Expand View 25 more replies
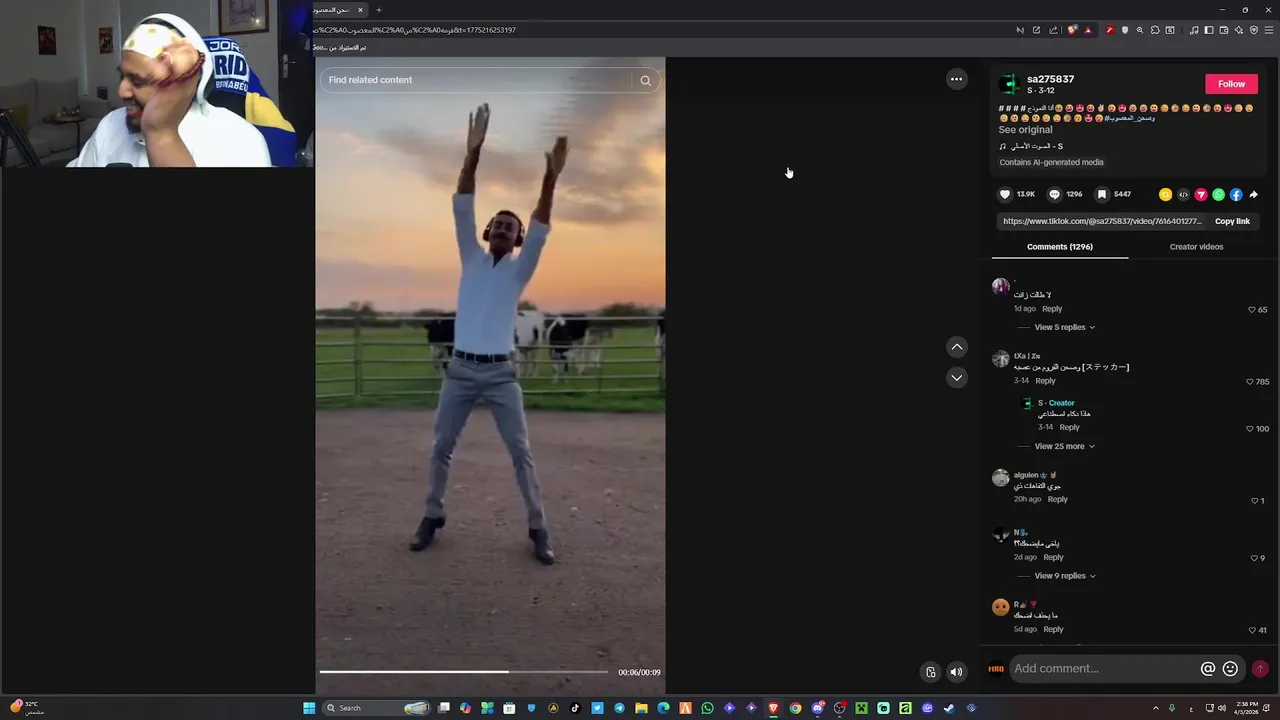 [x=1065, y=446]
